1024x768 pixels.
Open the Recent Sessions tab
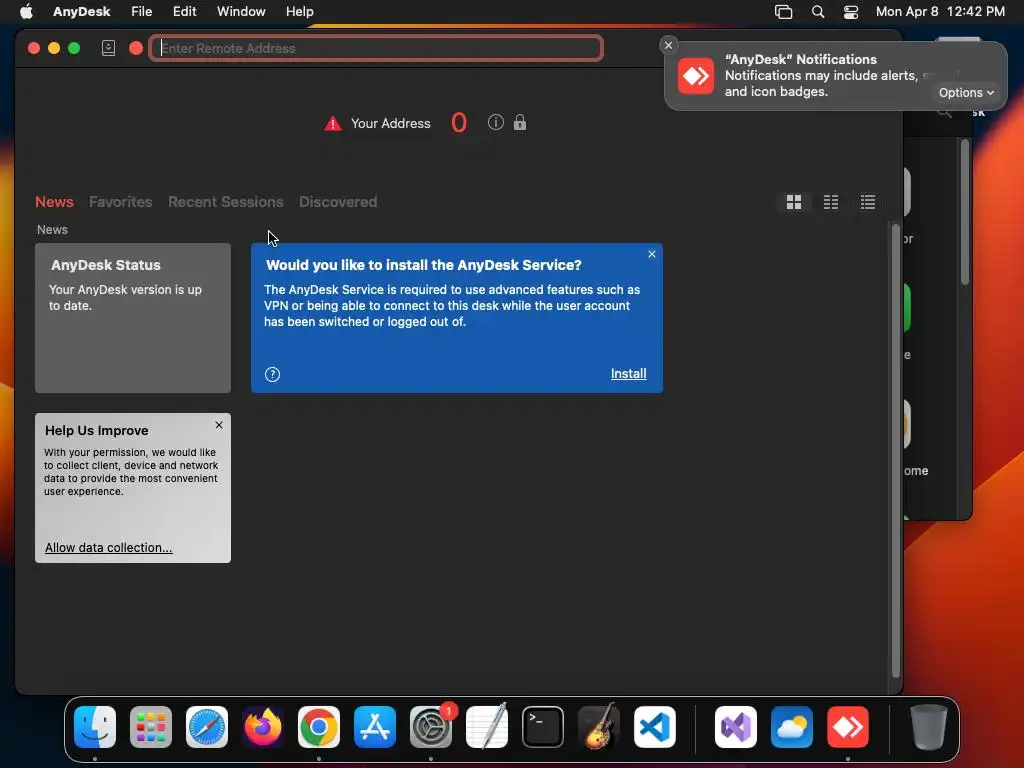[x=226, y=202]
